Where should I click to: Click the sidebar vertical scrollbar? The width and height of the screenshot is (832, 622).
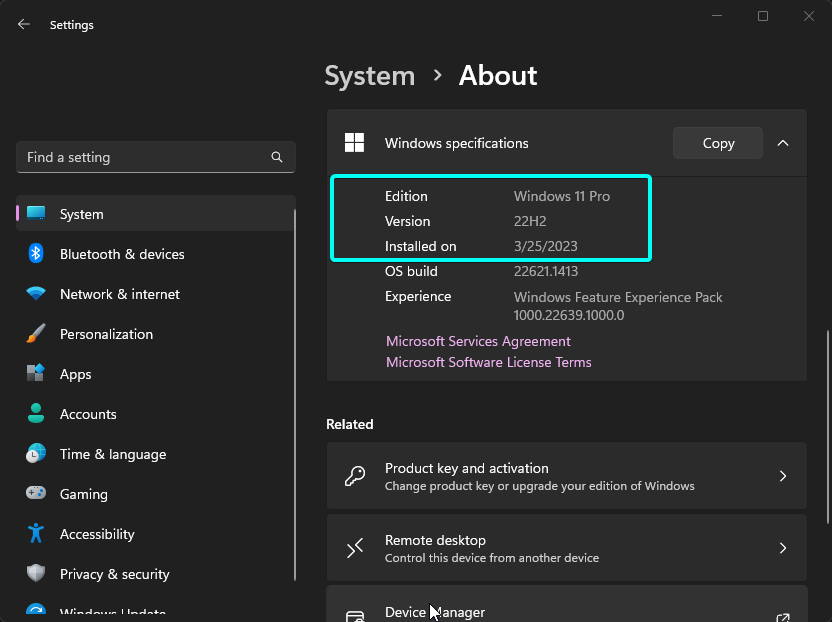click(294, 395)
